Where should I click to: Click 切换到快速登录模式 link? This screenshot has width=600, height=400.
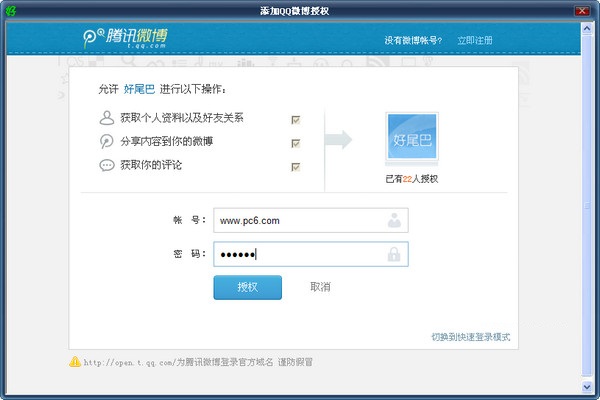471,337
